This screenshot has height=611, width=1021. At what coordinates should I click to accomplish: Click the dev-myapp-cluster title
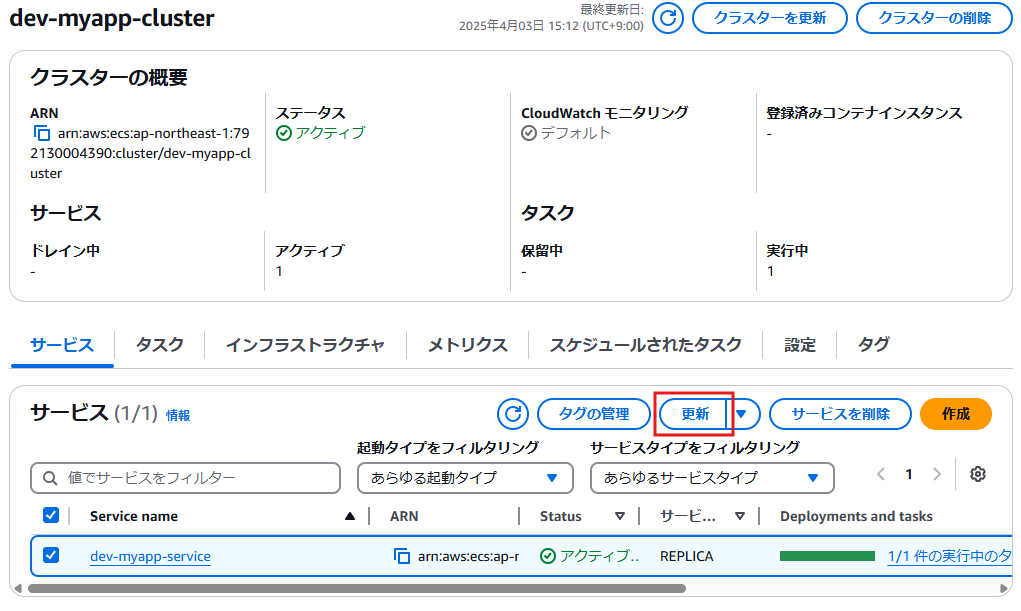tap(112, 18)
